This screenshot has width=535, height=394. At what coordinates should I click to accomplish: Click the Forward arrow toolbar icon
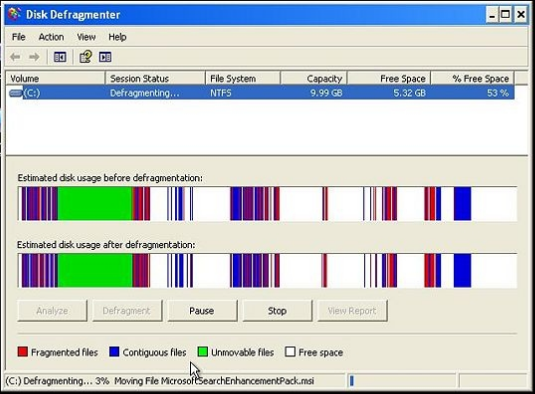[34, 57]
